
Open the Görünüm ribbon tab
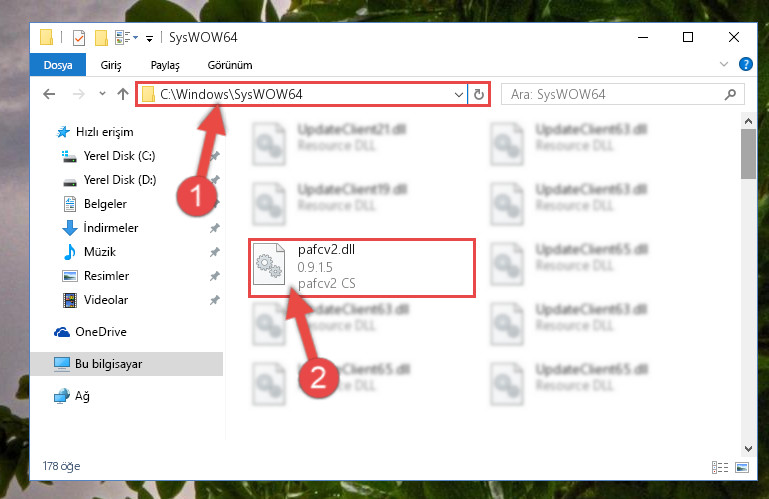click(x=230, y=65)
